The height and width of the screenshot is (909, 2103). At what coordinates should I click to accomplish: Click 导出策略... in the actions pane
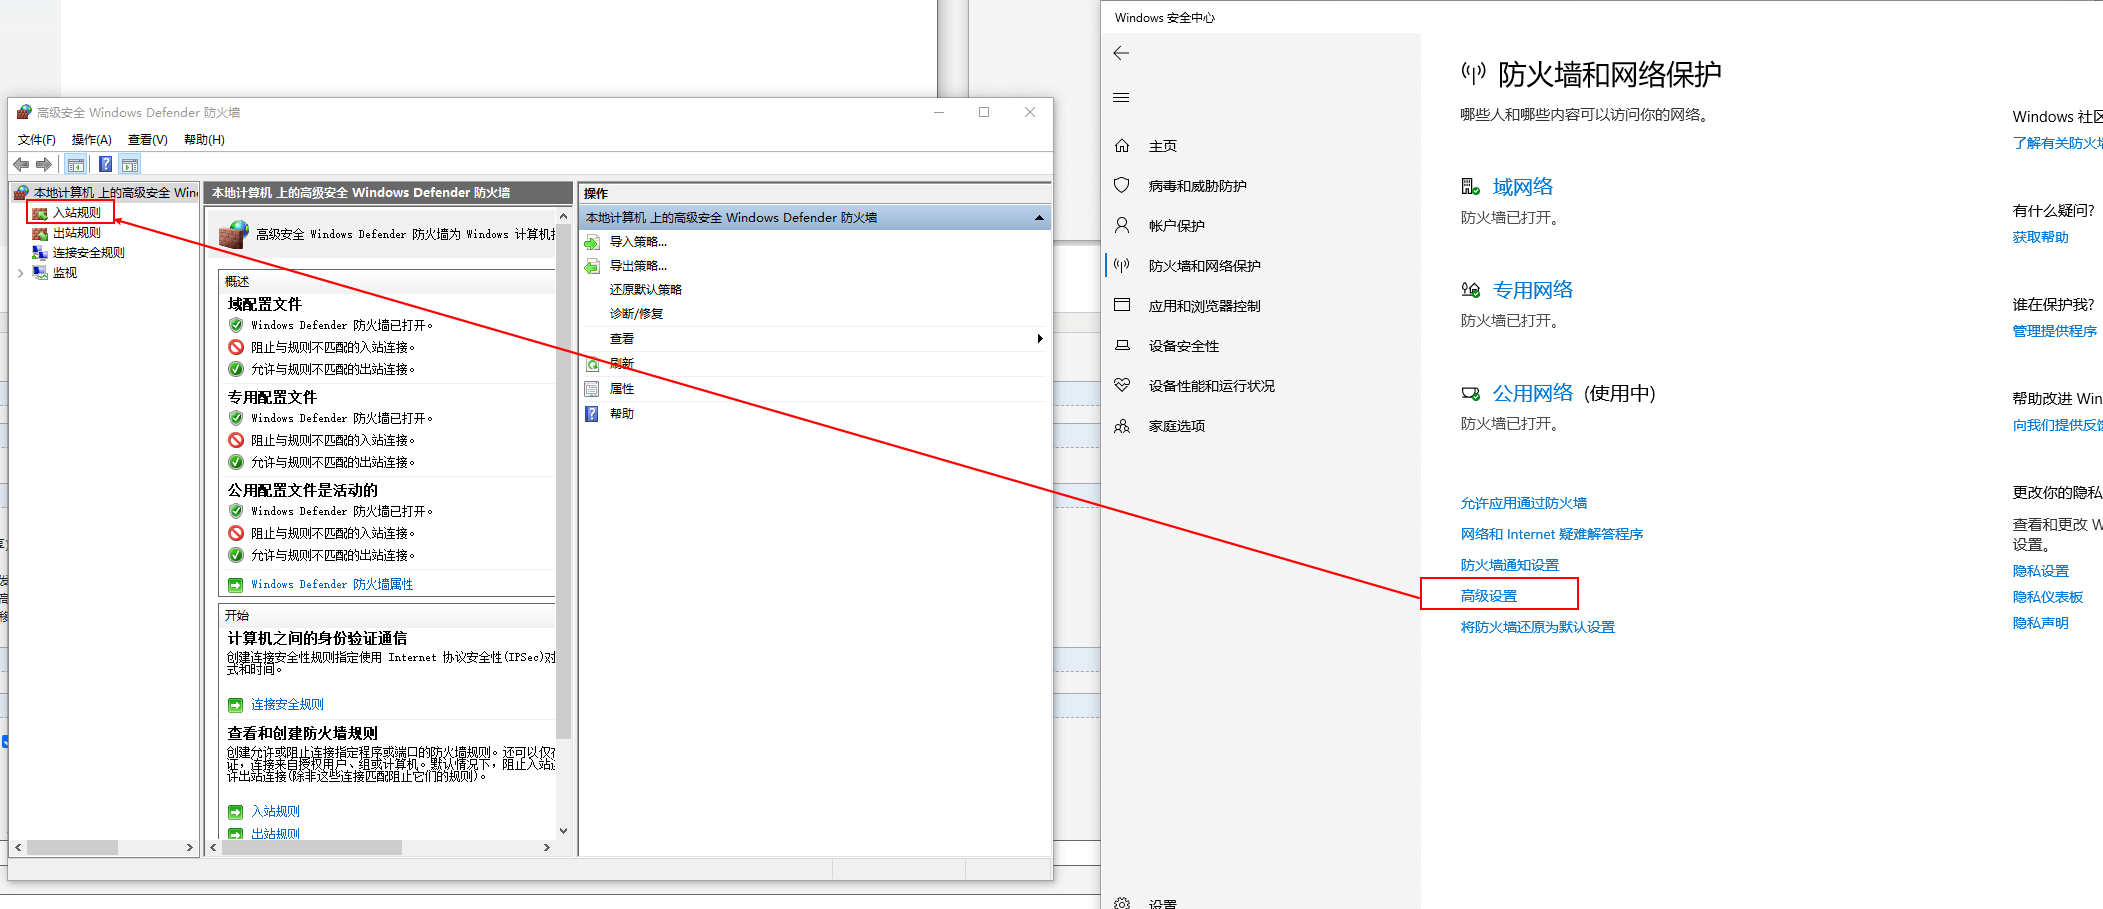[638, 266]
